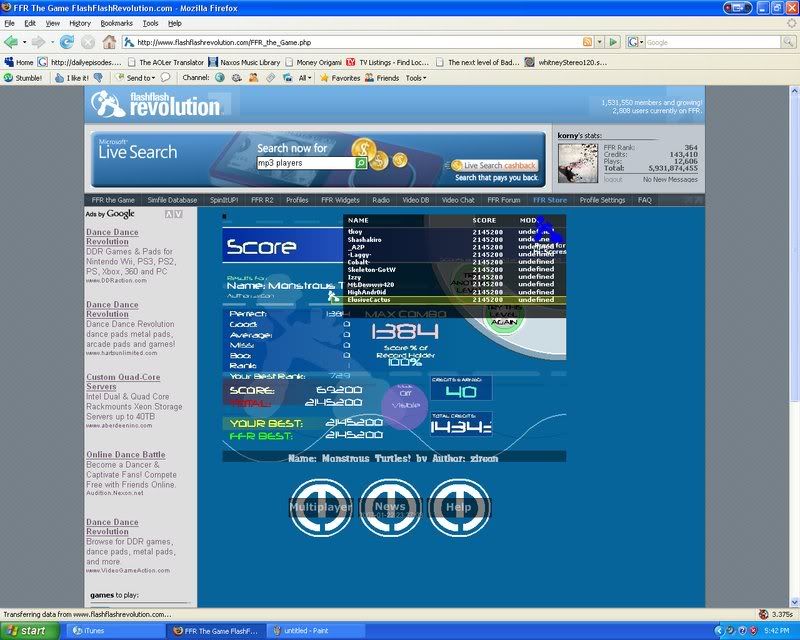Open the Simfile Database nav tab
Viewport: 800px width, 640px height.
coord(173,200)
